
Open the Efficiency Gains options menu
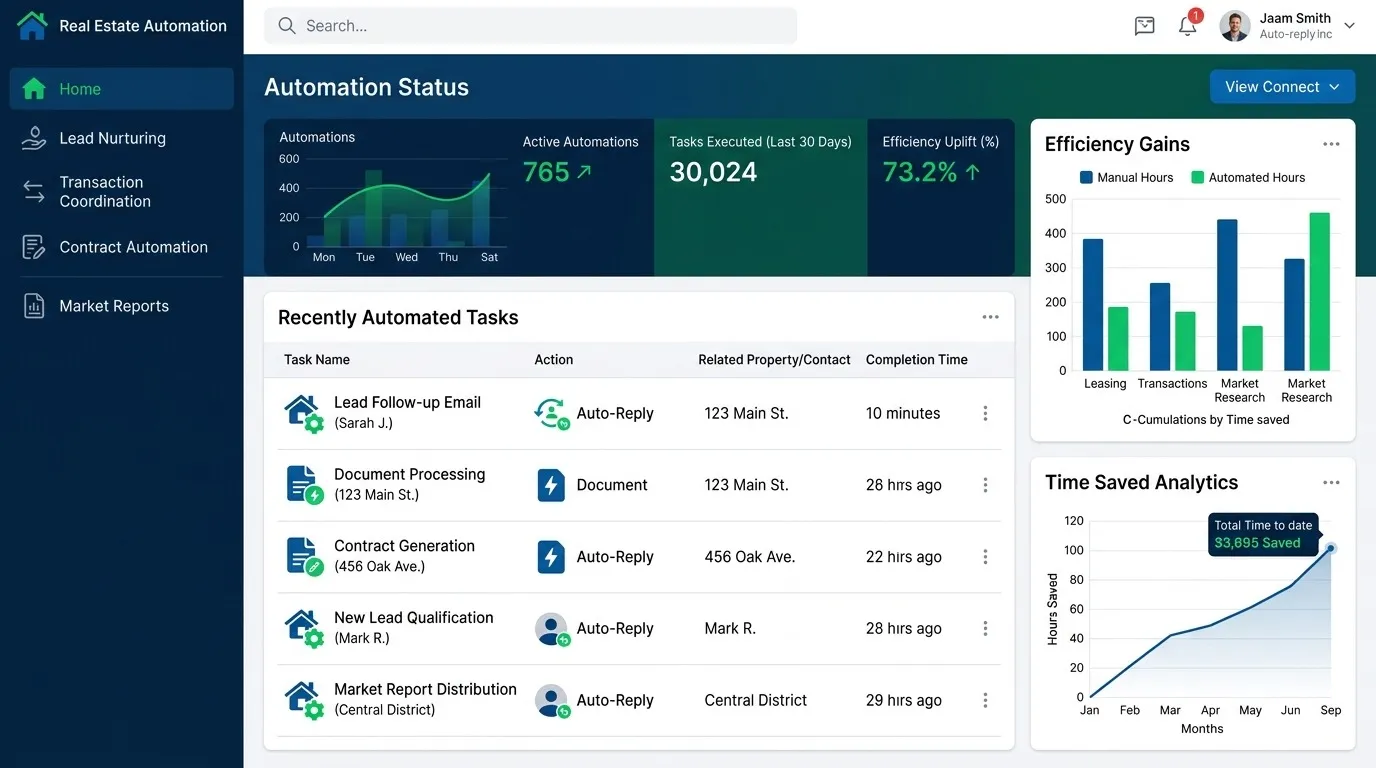click(1331, 144)
